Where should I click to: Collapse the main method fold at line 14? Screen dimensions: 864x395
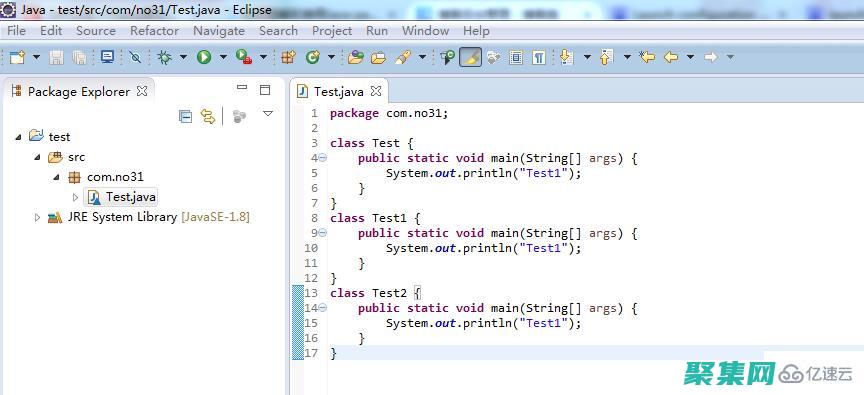click(322, 308)
